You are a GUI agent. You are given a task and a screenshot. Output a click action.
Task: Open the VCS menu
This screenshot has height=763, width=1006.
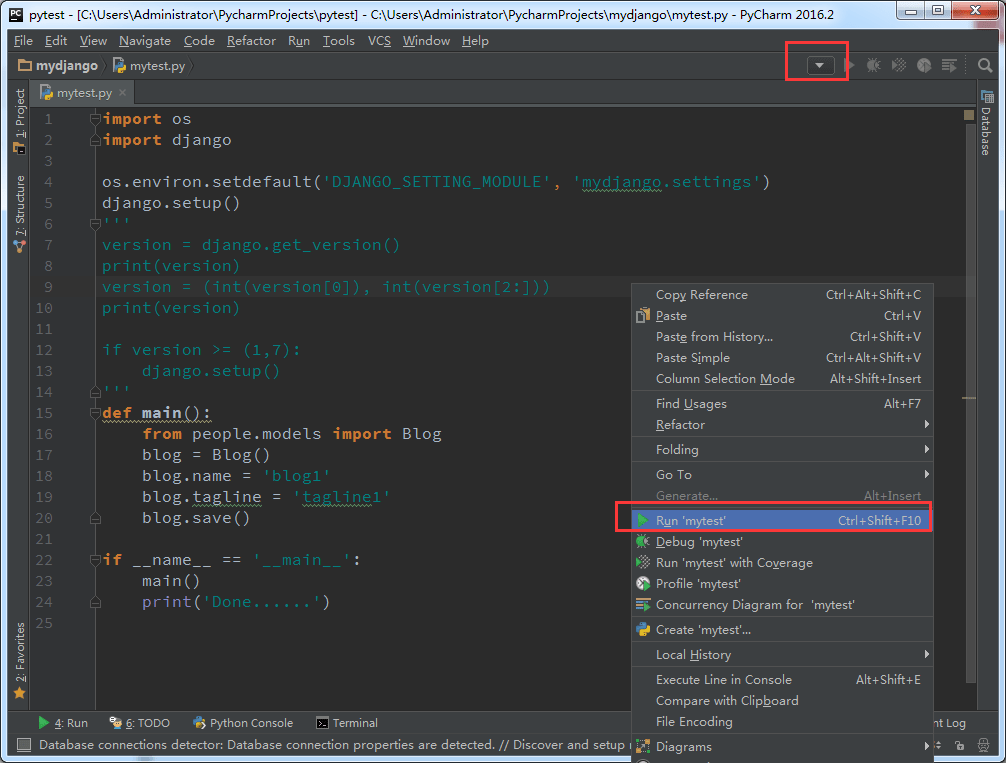[x=379, y=40]
